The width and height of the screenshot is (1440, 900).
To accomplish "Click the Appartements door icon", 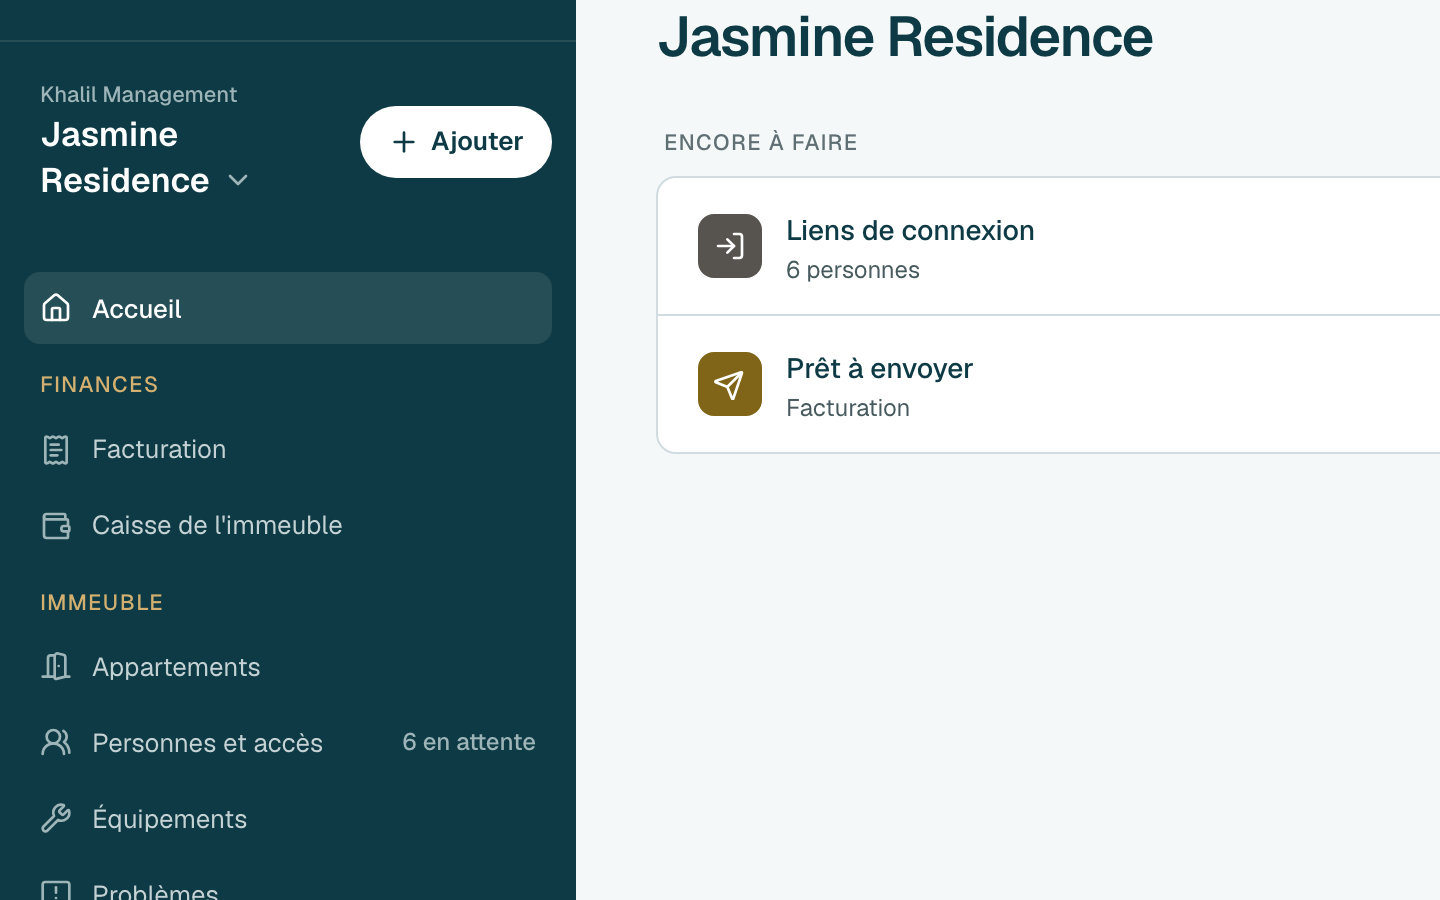I will pos(56,666).
